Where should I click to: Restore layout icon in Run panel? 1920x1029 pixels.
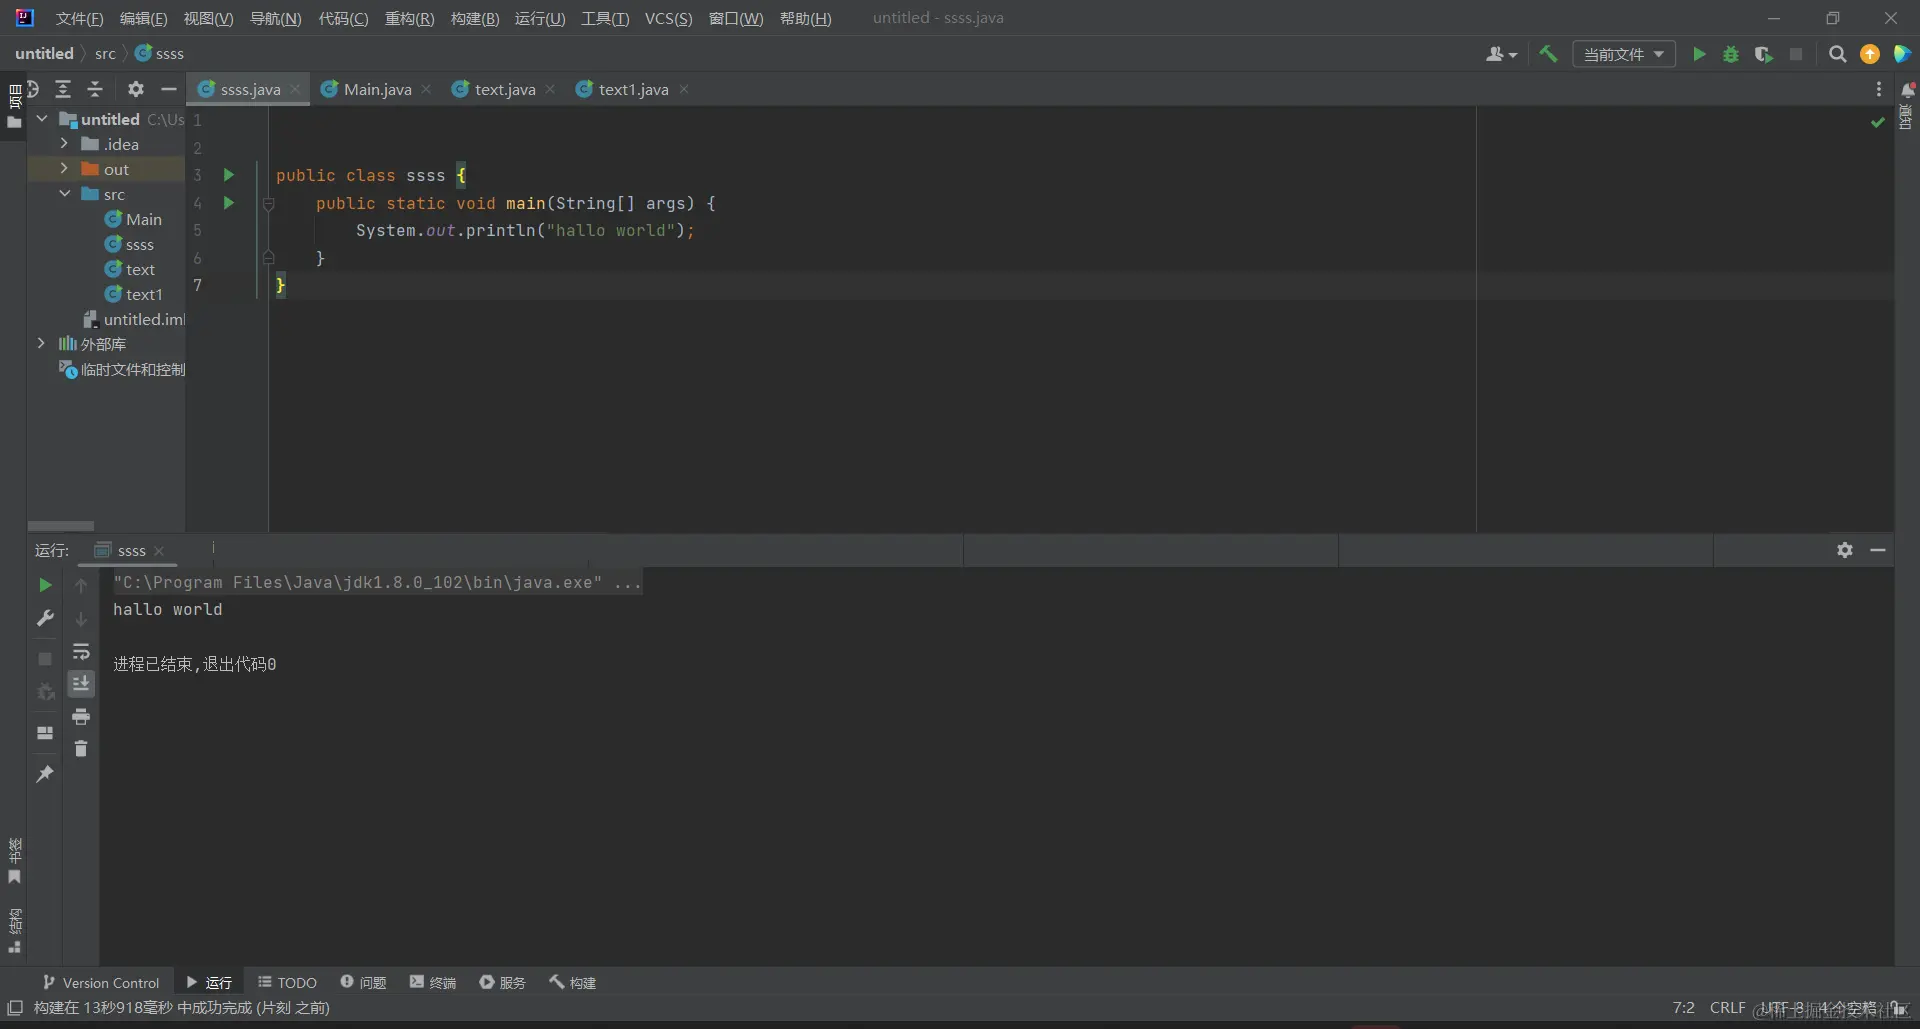click(45, 733)
